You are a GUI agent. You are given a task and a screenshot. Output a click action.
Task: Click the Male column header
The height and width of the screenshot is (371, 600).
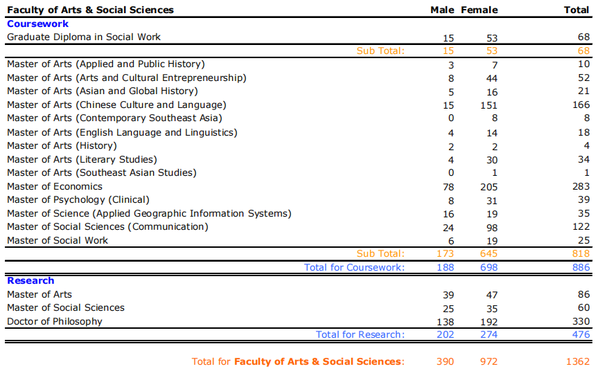coord(442,10)
